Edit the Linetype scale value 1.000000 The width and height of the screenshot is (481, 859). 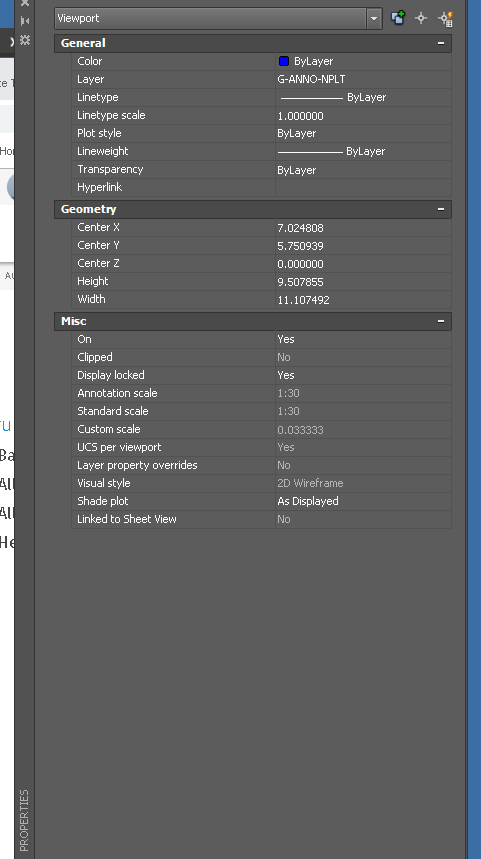point(300,116)
